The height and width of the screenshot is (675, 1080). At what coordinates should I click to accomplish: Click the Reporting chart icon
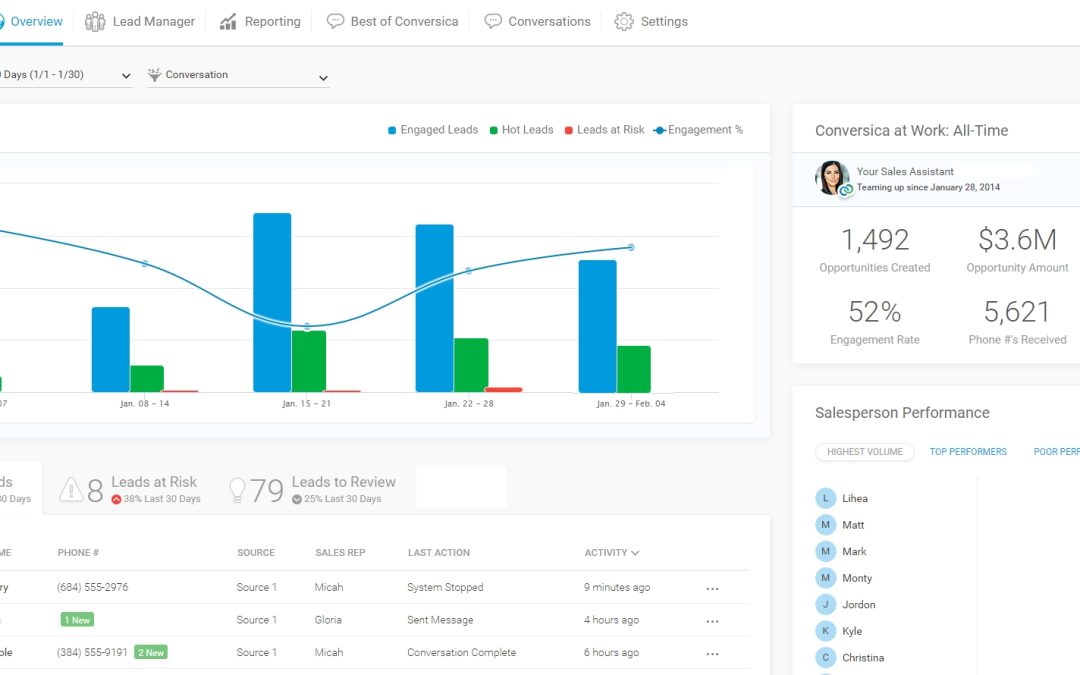pyautogui.click(x=228, y=21)
